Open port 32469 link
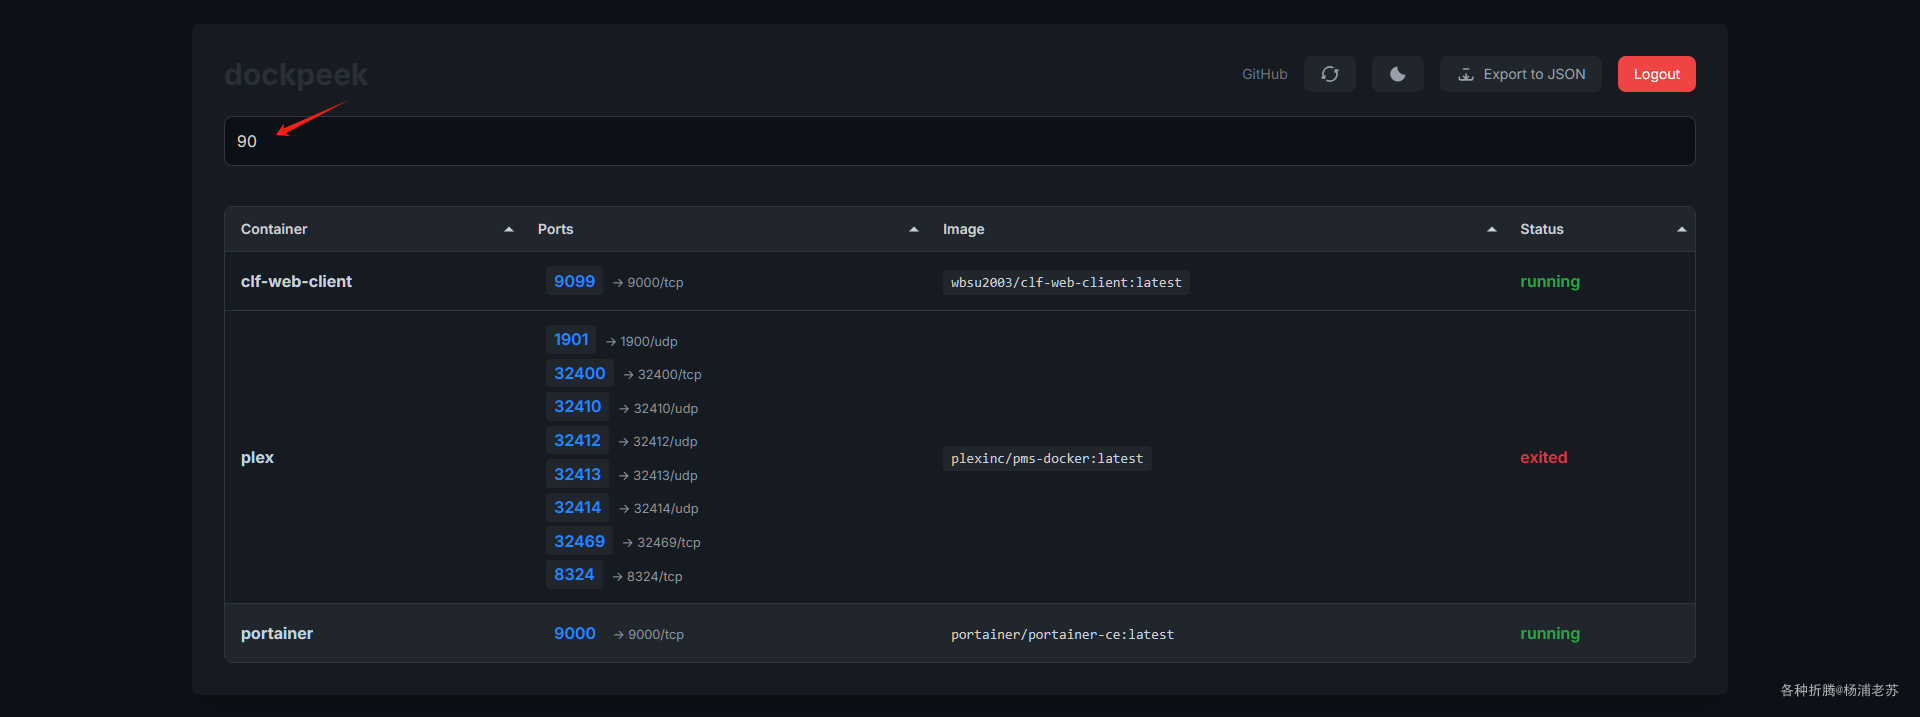This screenshot has height=717, width=1920. [x=579, y=542]
